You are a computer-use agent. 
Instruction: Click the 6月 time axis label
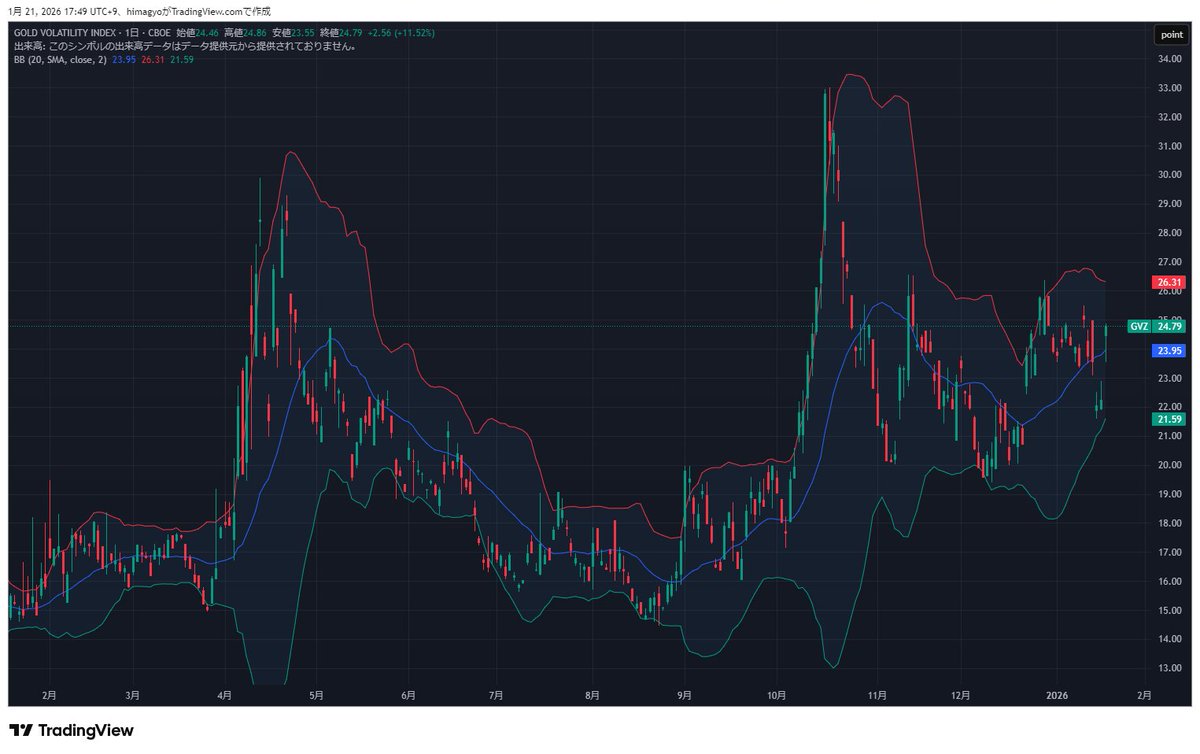pos(408,693)
